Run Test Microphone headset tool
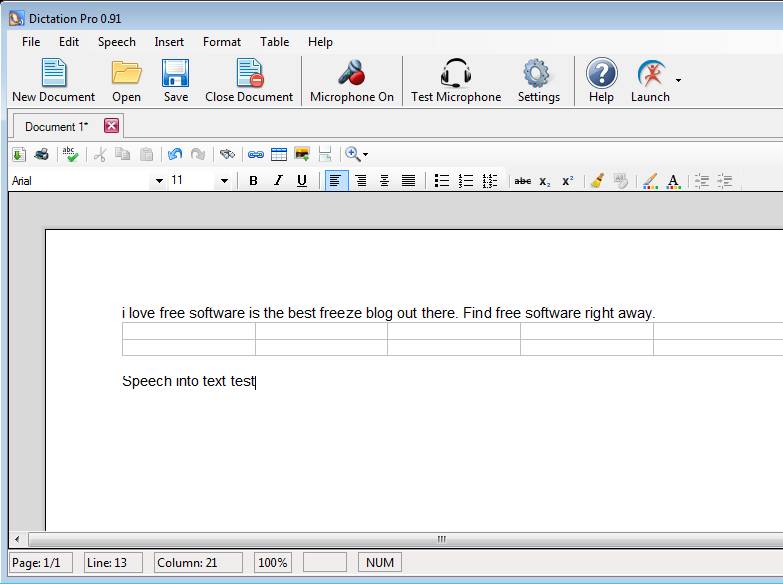The image size is (783, 584). 456,80
